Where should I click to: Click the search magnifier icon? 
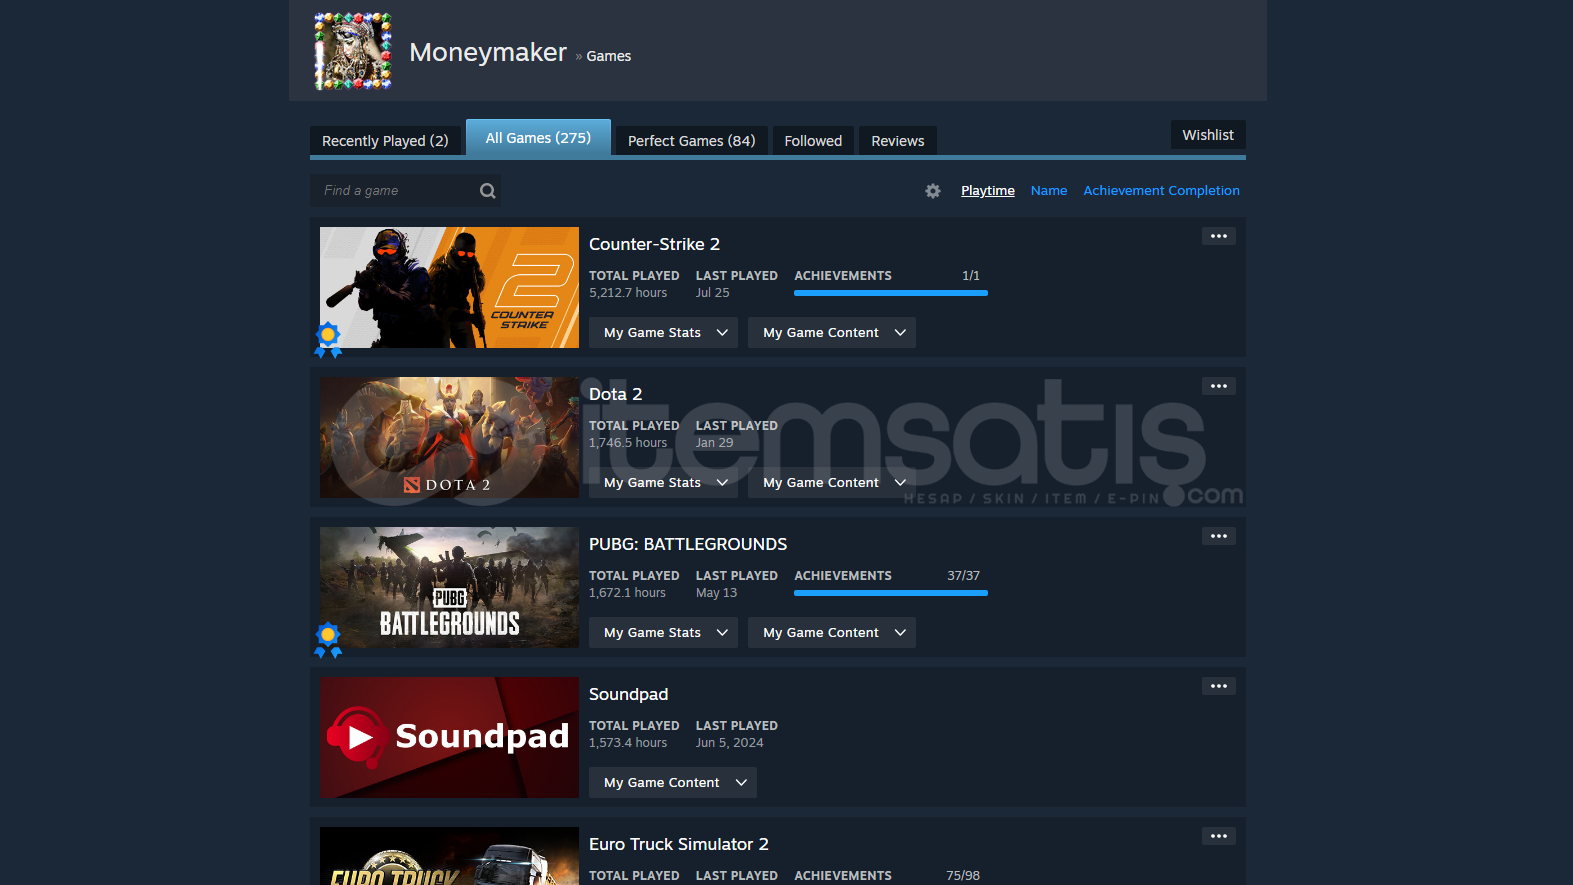(487, 191)
